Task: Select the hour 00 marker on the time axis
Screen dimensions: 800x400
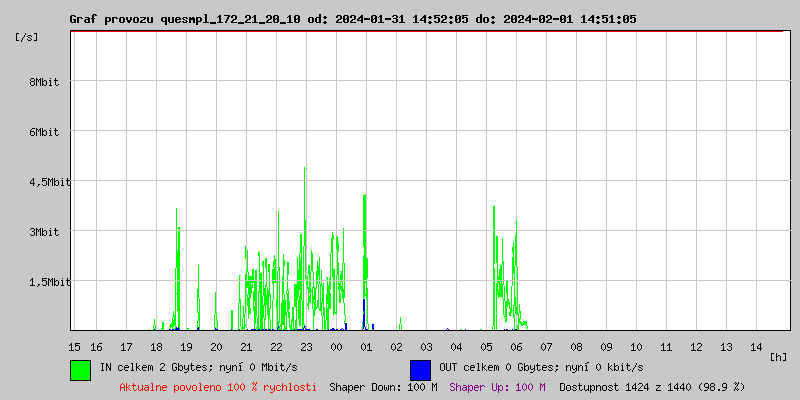Action: click(x=336, y=346)
